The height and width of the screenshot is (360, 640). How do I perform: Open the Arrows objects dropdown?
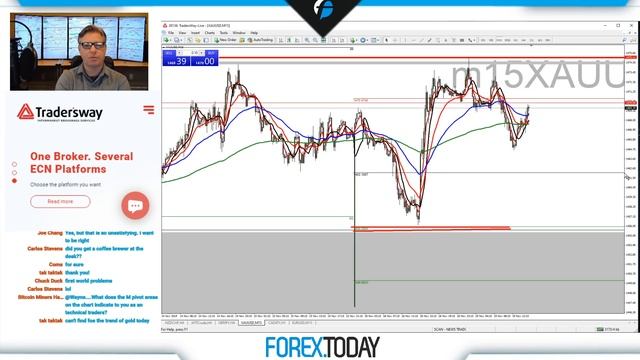[x=471, y=40]
